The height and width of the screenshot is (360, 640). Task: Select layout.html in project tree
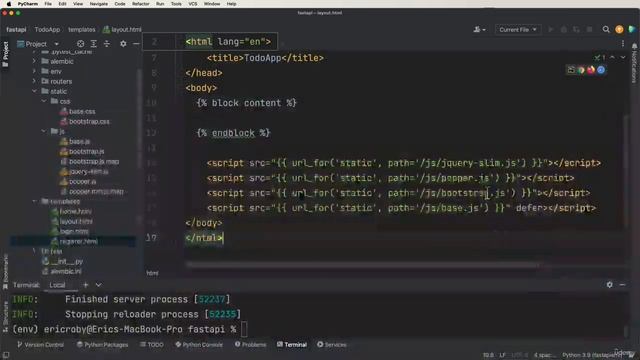tap(76, 221)
